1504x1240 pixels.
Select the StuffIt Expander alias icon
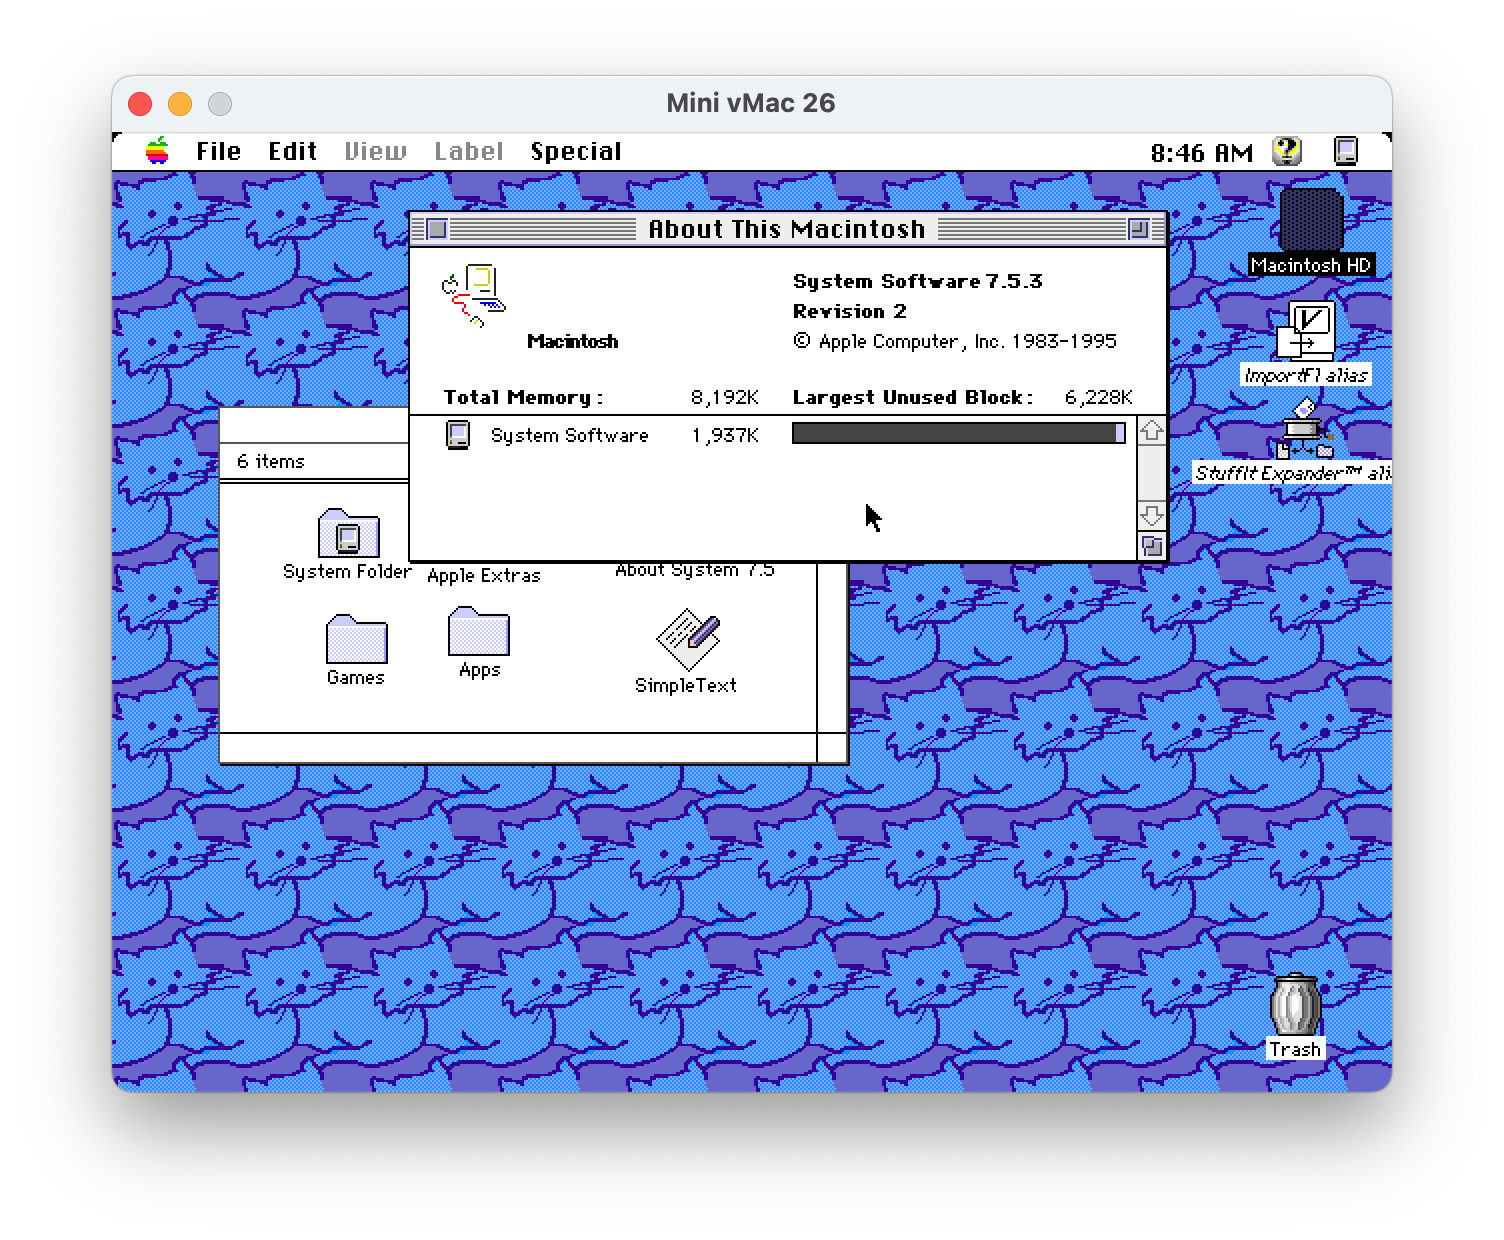1306,428
